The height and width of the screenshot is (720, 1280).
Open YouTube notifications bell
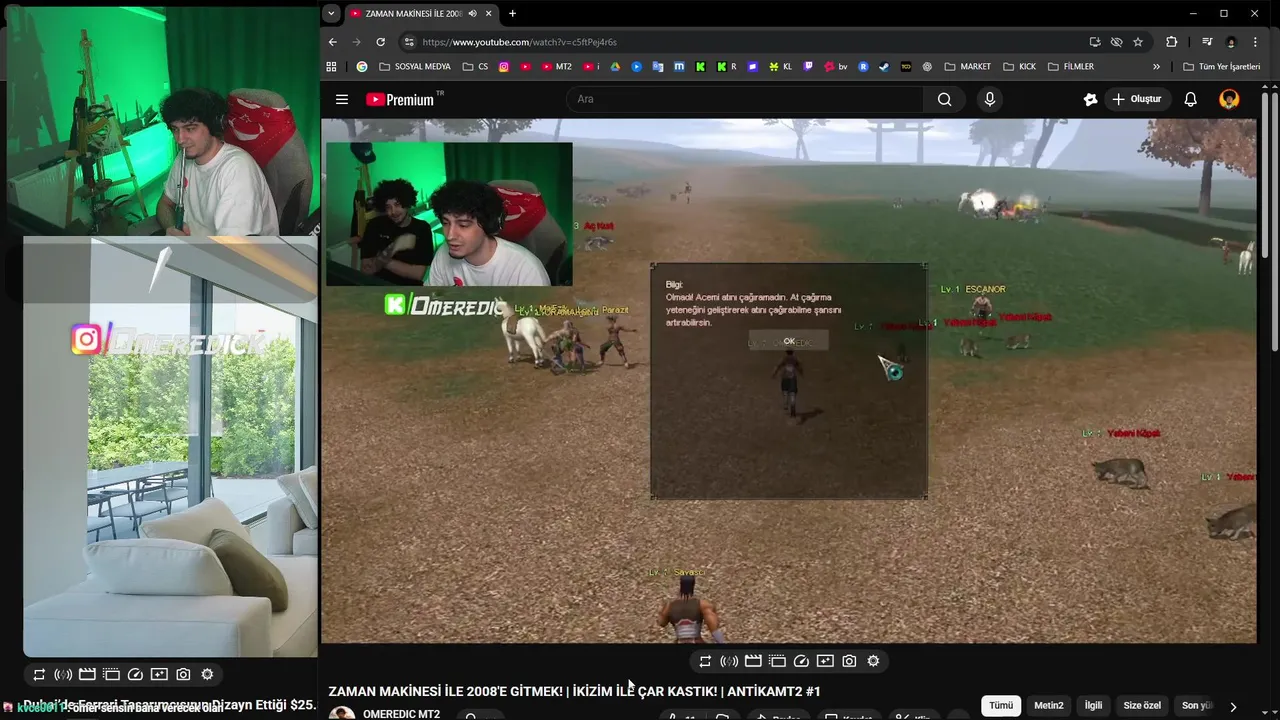tap(1190, 99)
